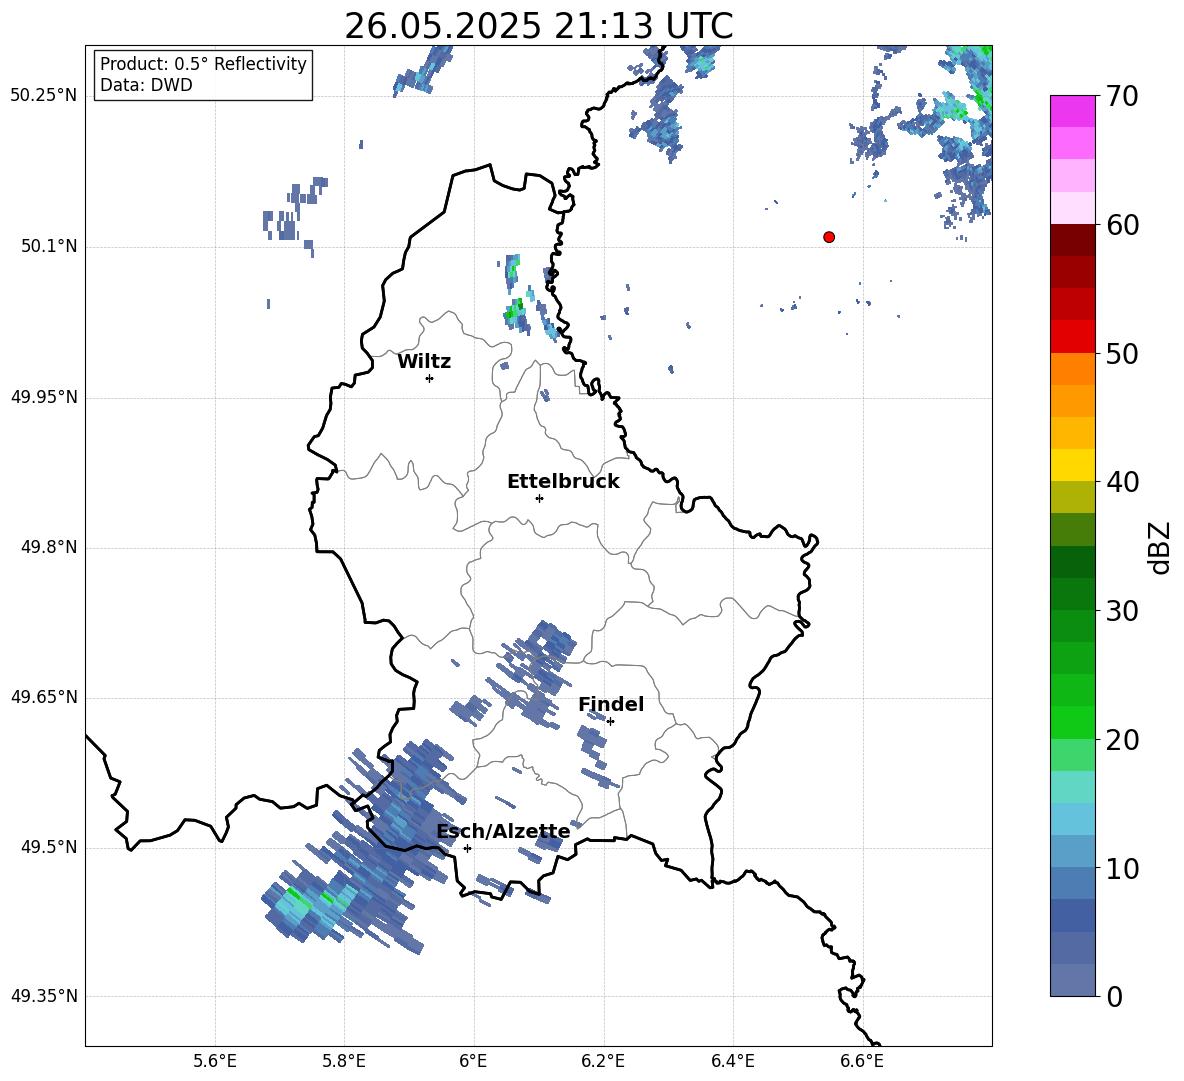1184x1081 pixels.
Task: Click the 6.2°E longitude label
Action: click(x=603, y=1061)
